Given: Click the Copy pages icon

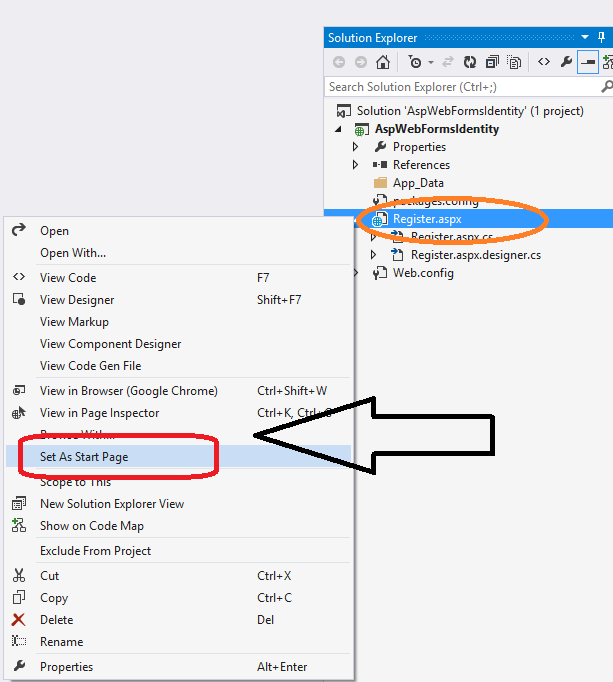Looking at the screenshot, I should click(x=19, y=597).
